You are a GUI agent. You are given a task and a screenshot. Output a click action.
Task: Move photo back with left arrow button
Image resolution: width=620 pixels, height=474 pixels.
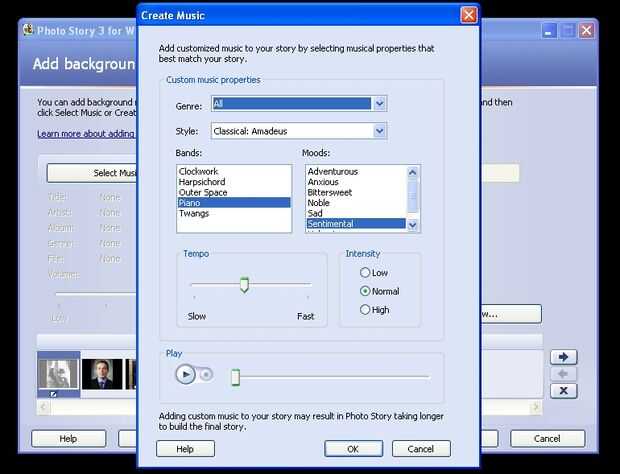563,374
